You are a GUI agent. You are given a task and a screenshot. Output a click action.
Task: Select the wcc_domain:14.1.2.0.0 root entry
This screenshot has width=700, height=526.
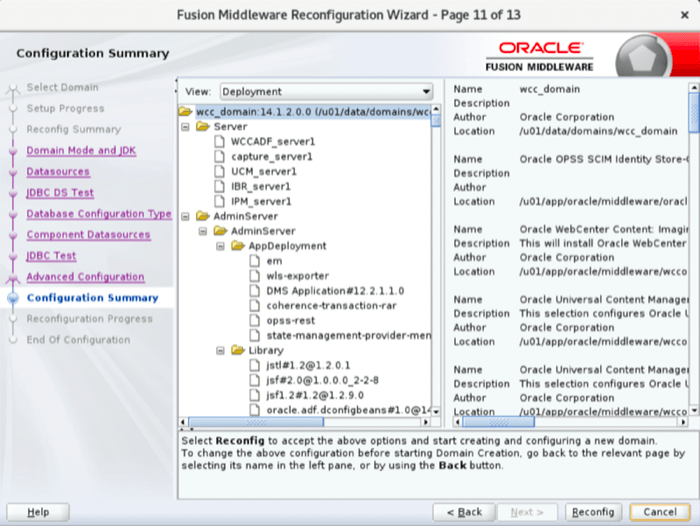click(x=312, y=112)
